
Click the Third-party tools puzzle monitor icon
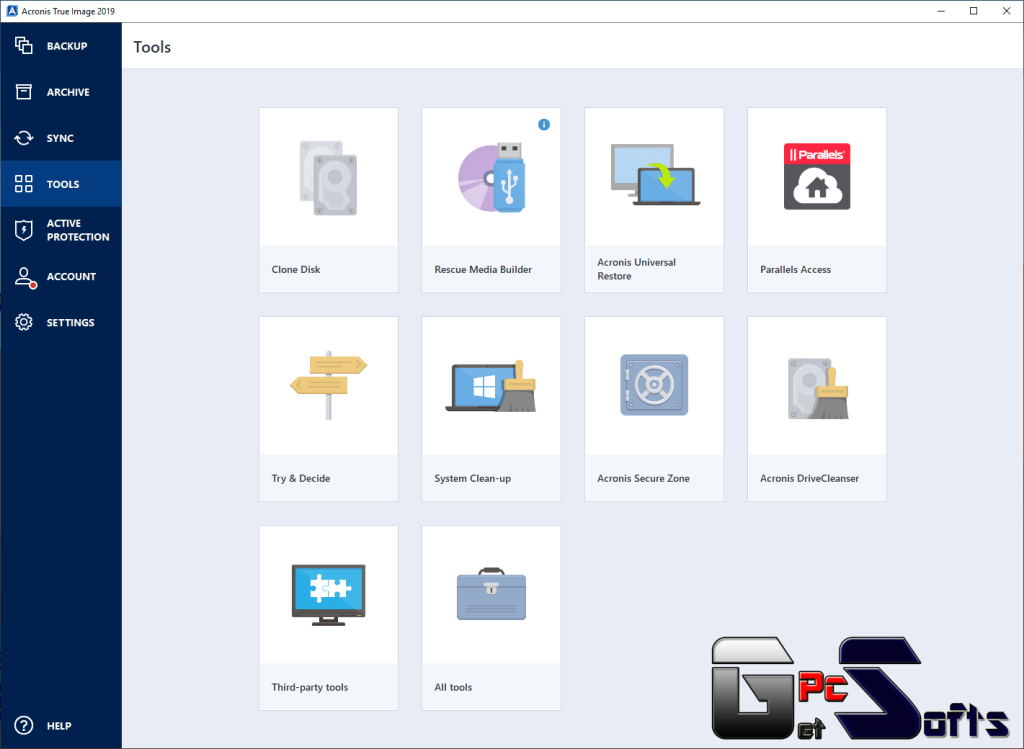(x=328, y=595)
